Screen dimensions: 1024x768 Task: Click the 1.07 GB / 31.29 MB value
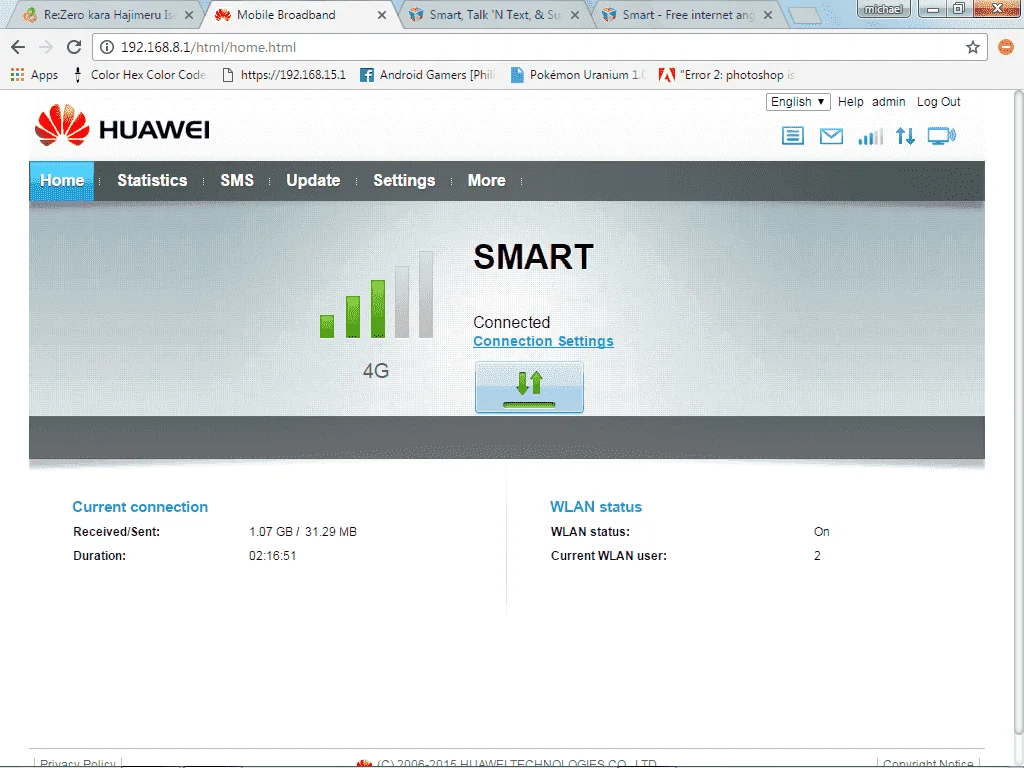point(303,532)
